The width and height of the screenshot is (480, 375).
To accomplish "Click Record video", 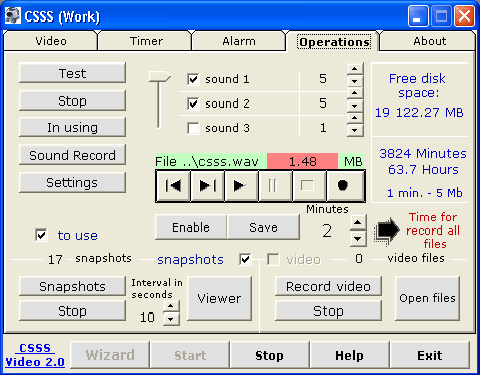I will 328,286.
